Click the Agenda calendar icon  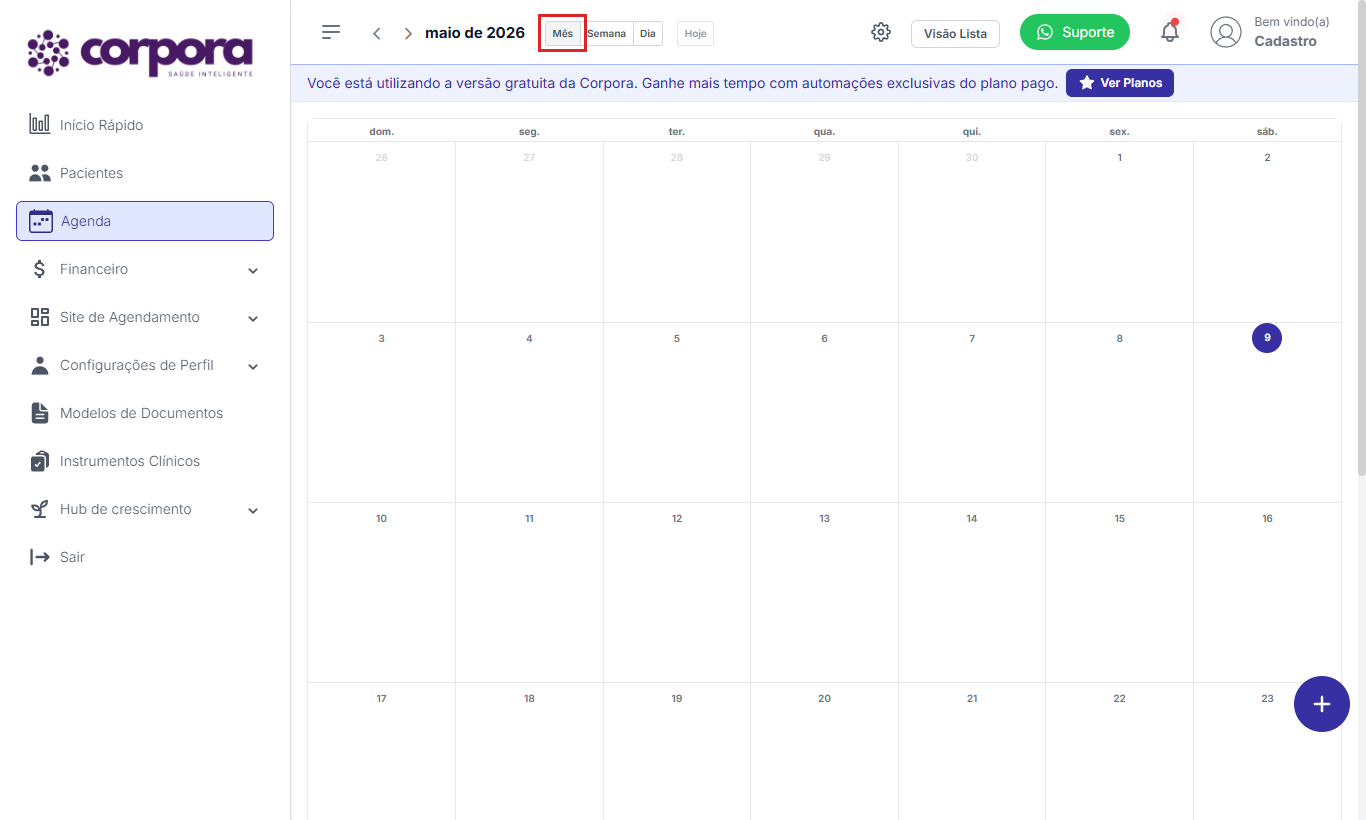[41, 221]
